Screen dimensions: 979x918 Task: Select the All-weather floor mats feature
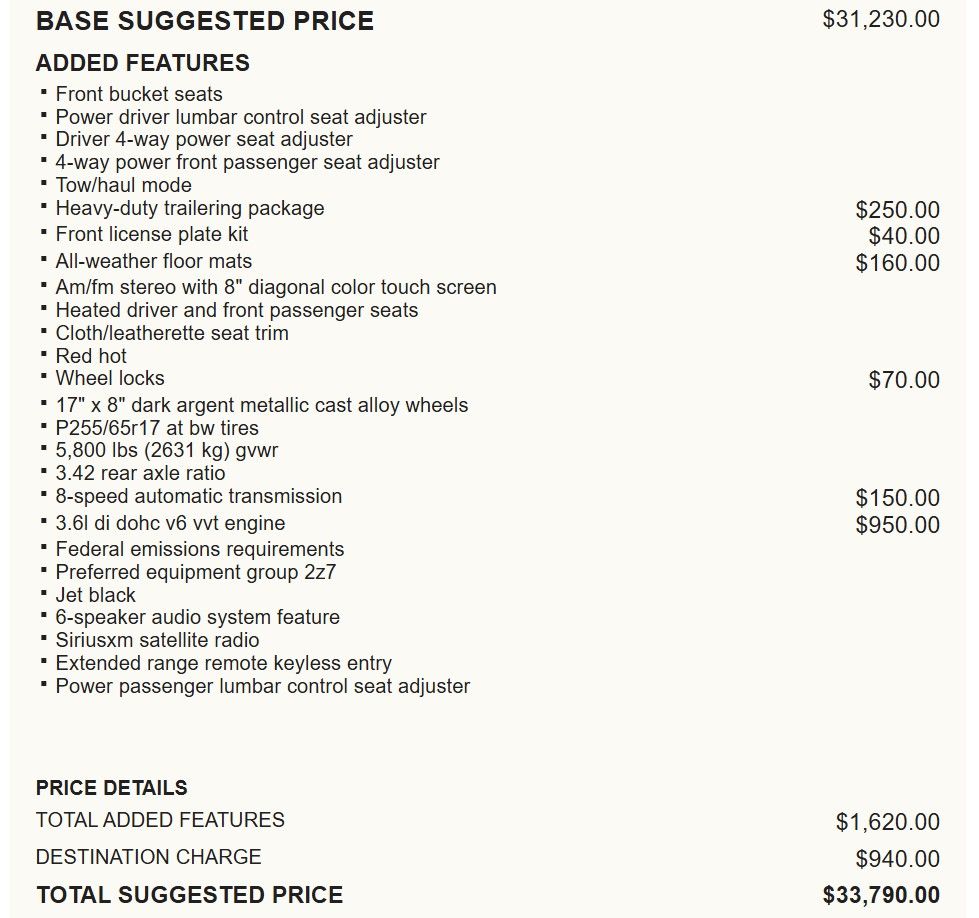[x=153, y=261]
